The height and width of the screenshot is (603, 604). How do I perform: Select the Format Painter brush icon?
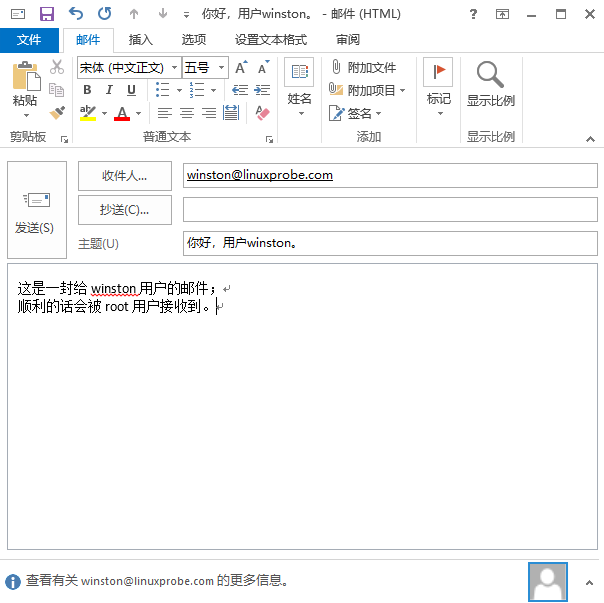coord(57,113)
